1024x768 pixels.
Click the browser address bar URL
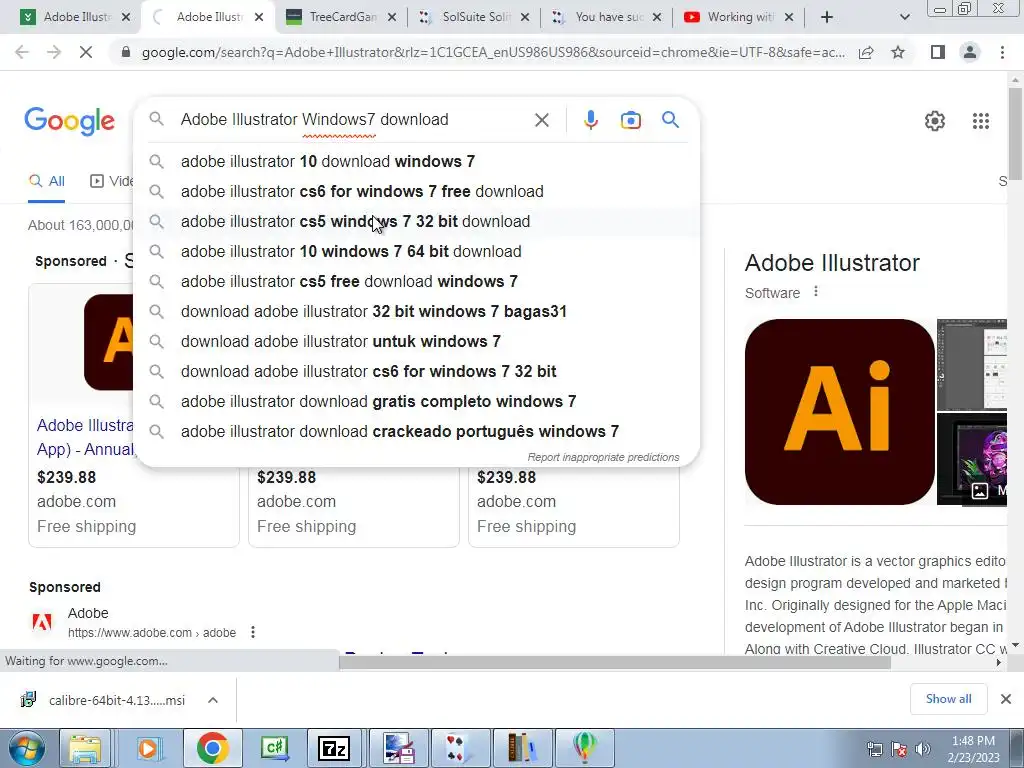pyautogui.click(x=493, y=52)
